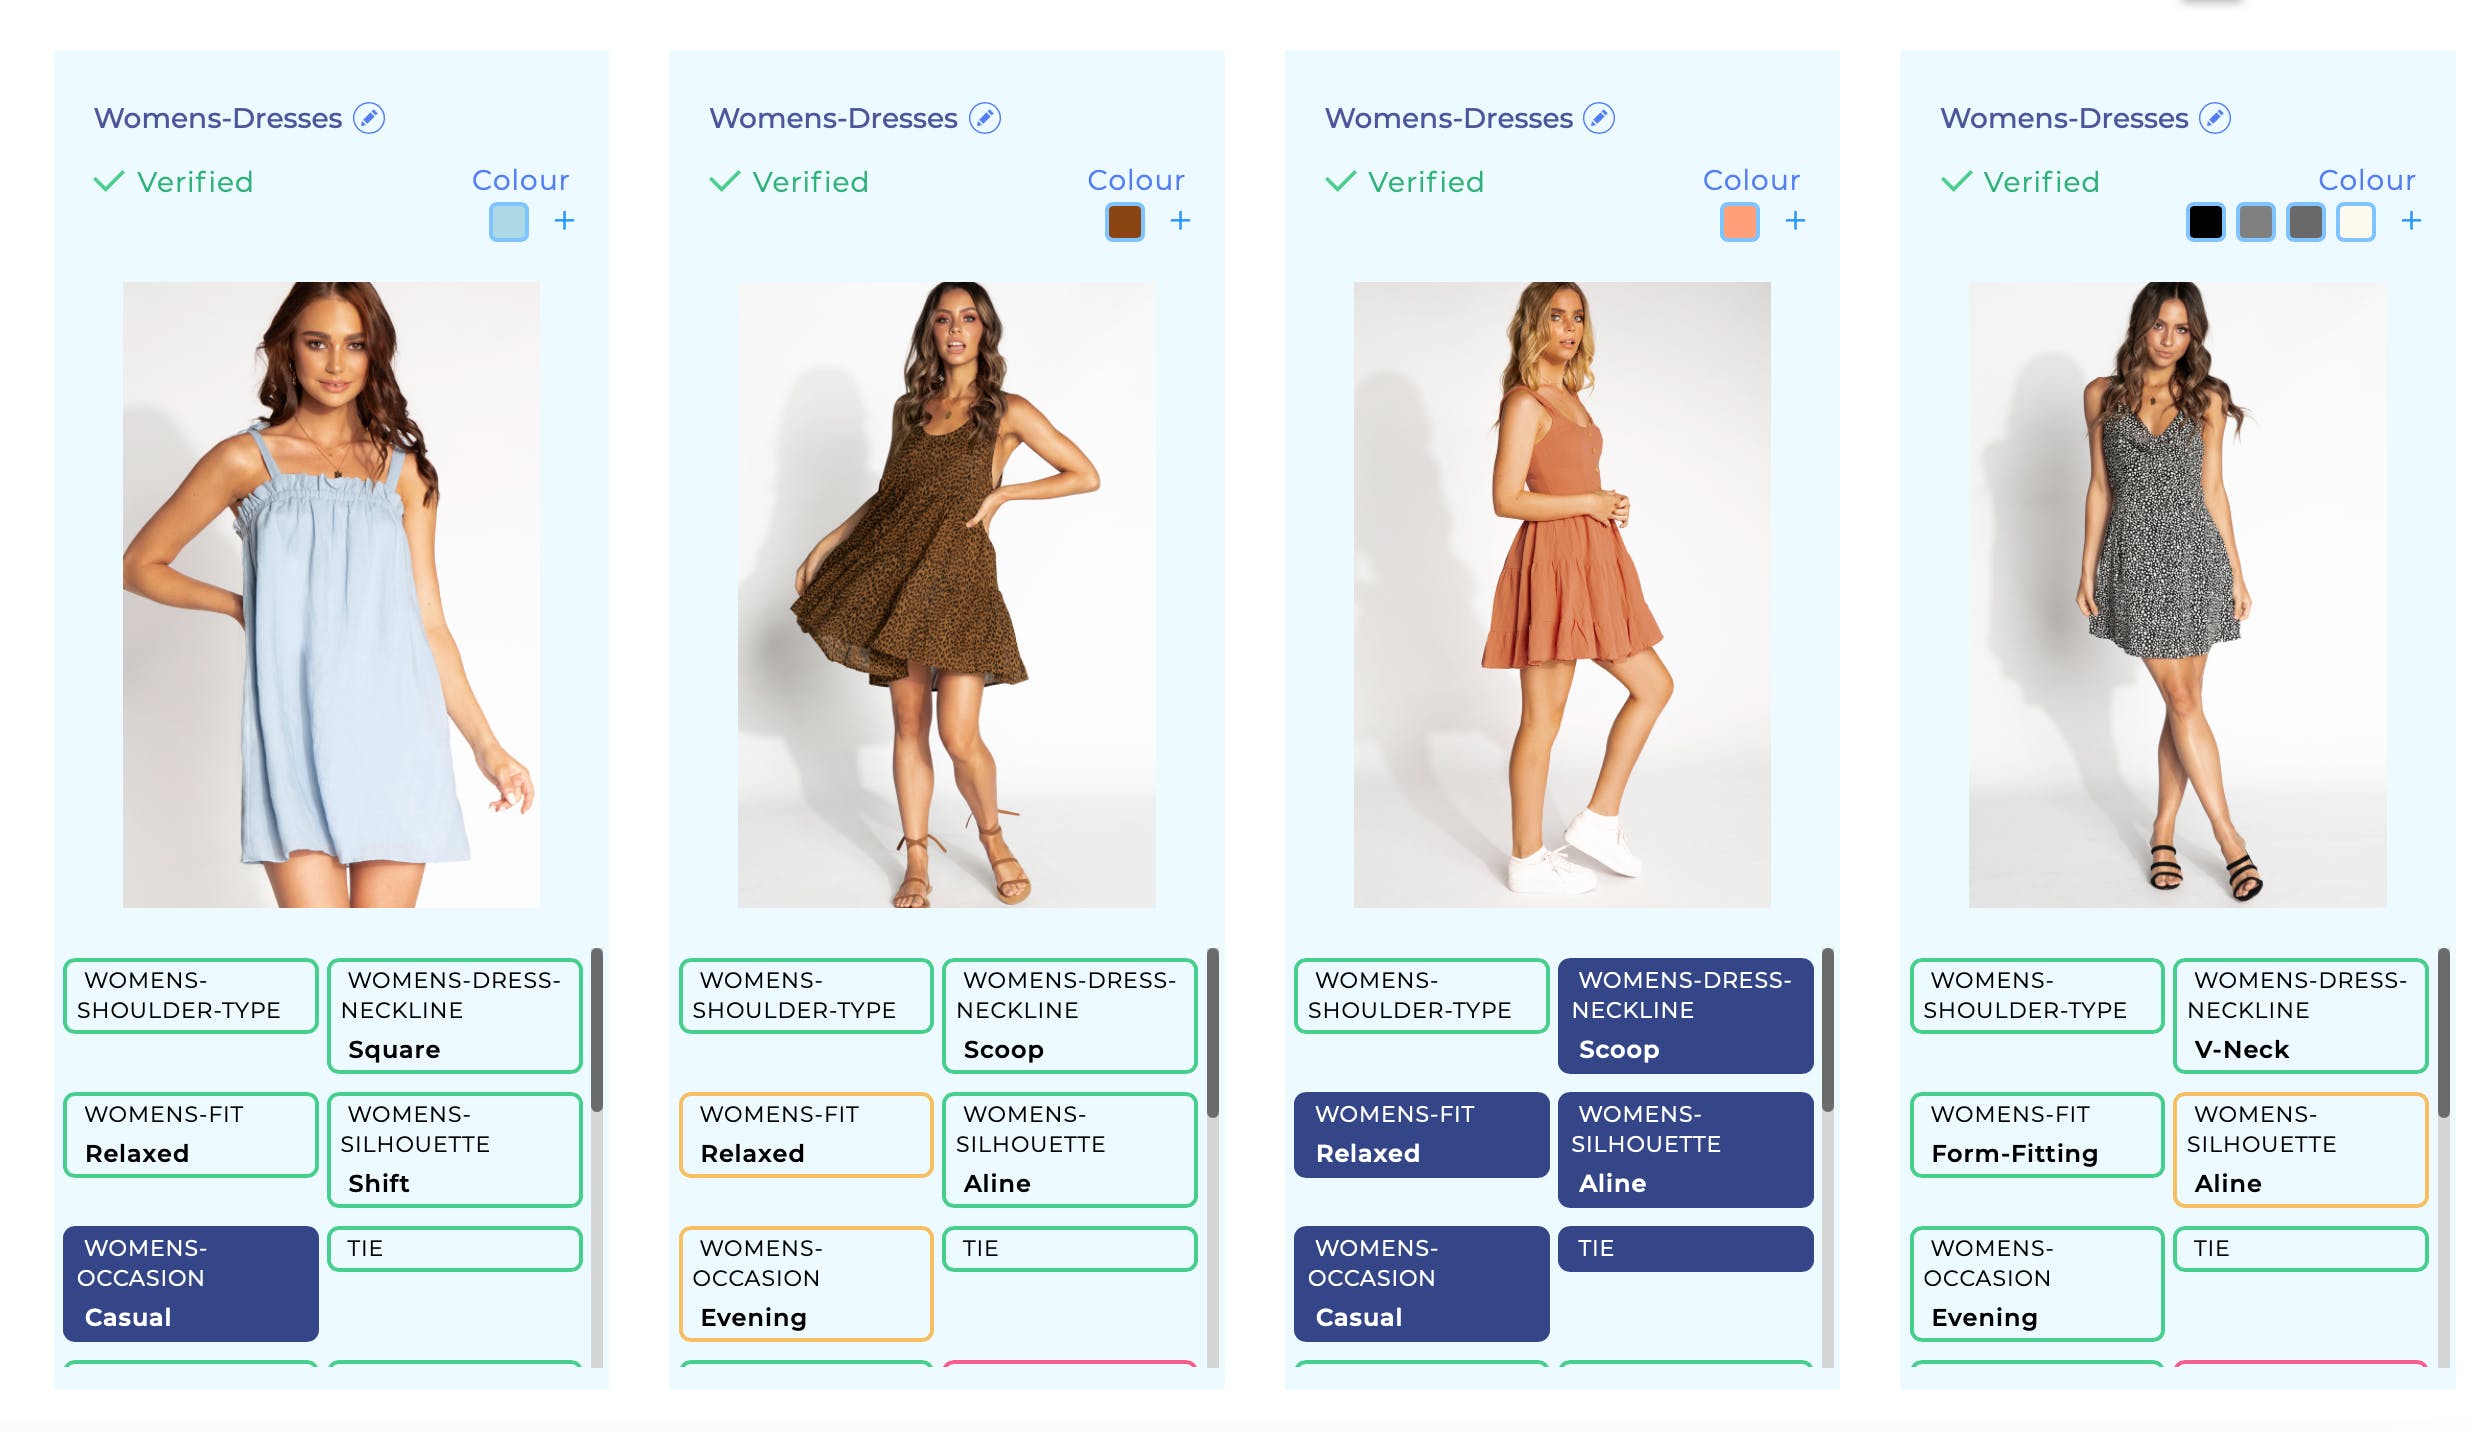2470x1432 pixels.
Task: Add a colour to the brown dress
Action: click(1180, 220)
